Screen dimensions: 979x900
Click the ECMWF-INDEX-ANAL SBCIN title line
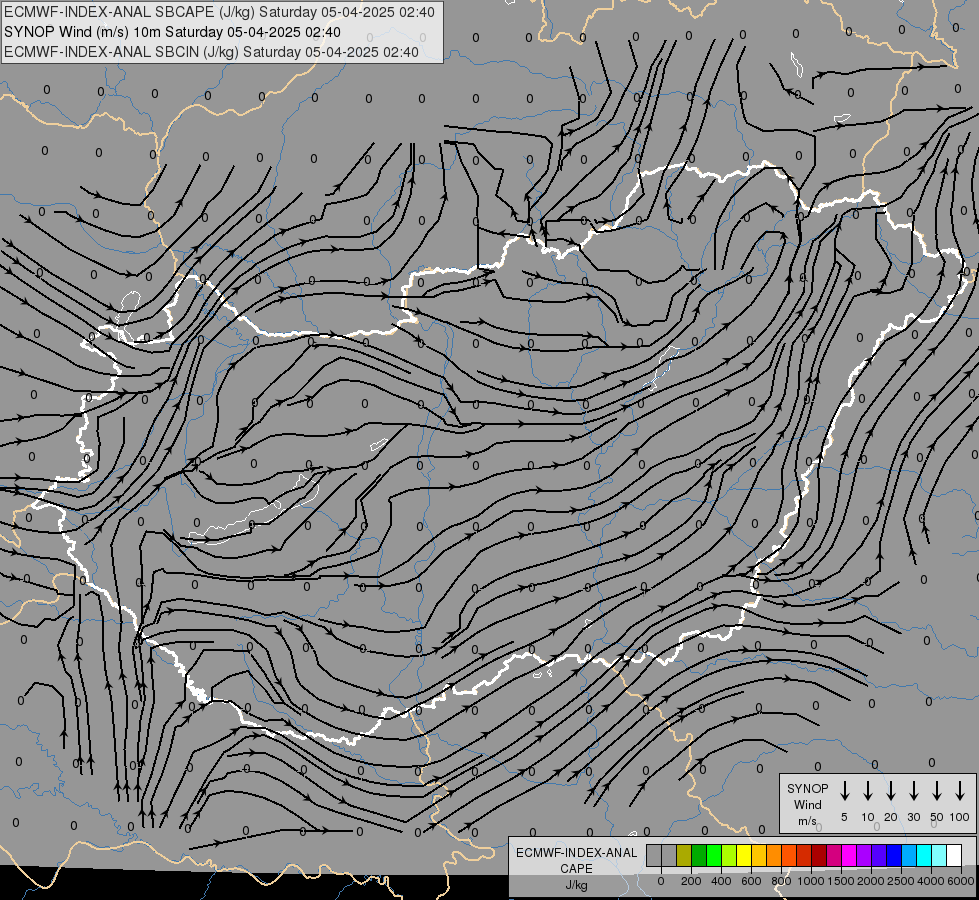[x=211, y=52]
